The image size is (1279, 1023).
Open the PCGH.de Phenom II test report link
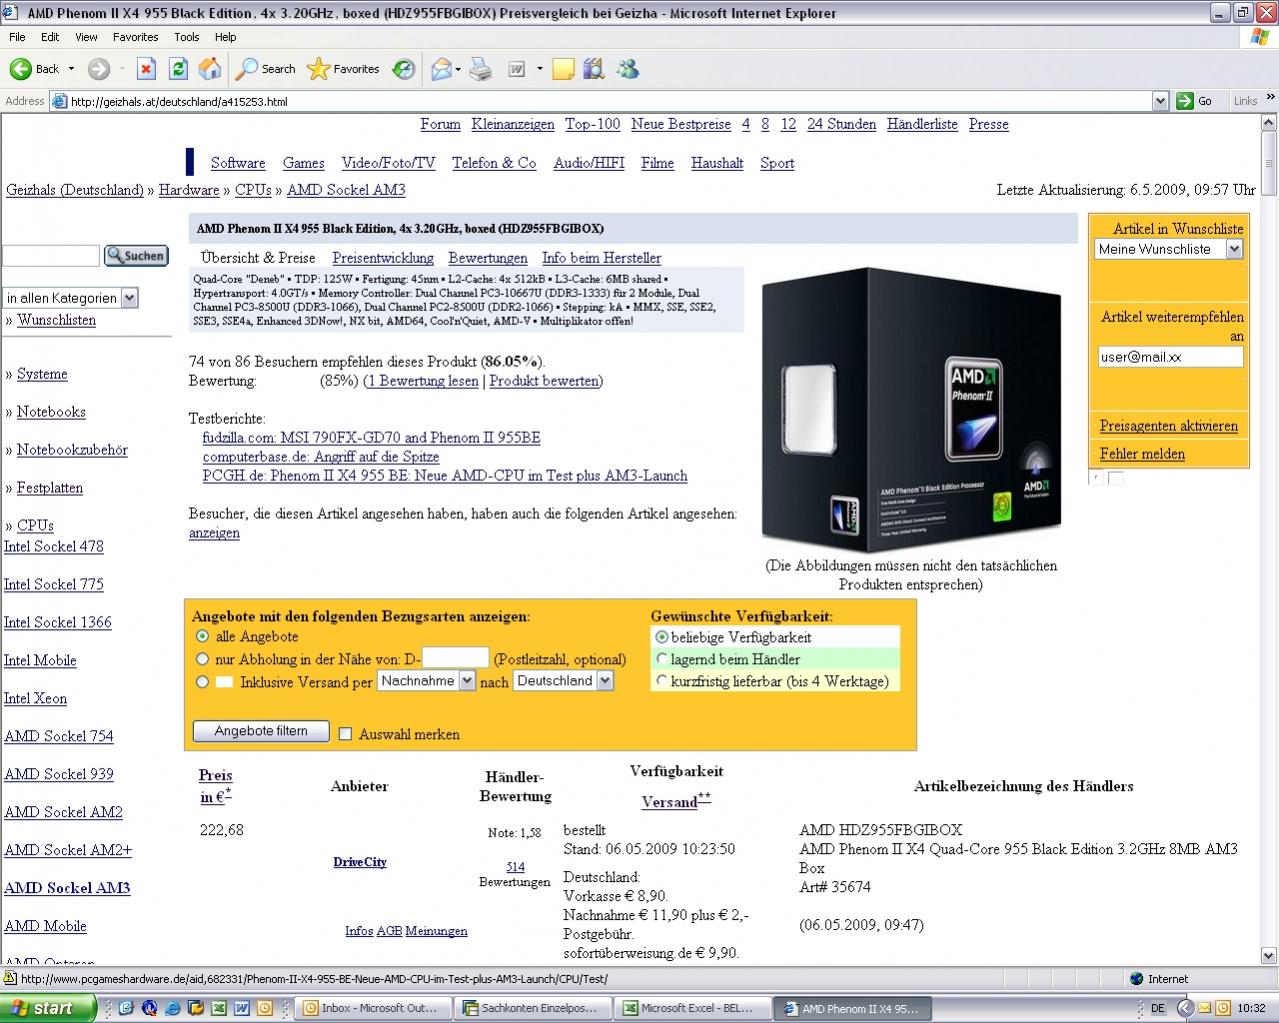coord(445,476)
